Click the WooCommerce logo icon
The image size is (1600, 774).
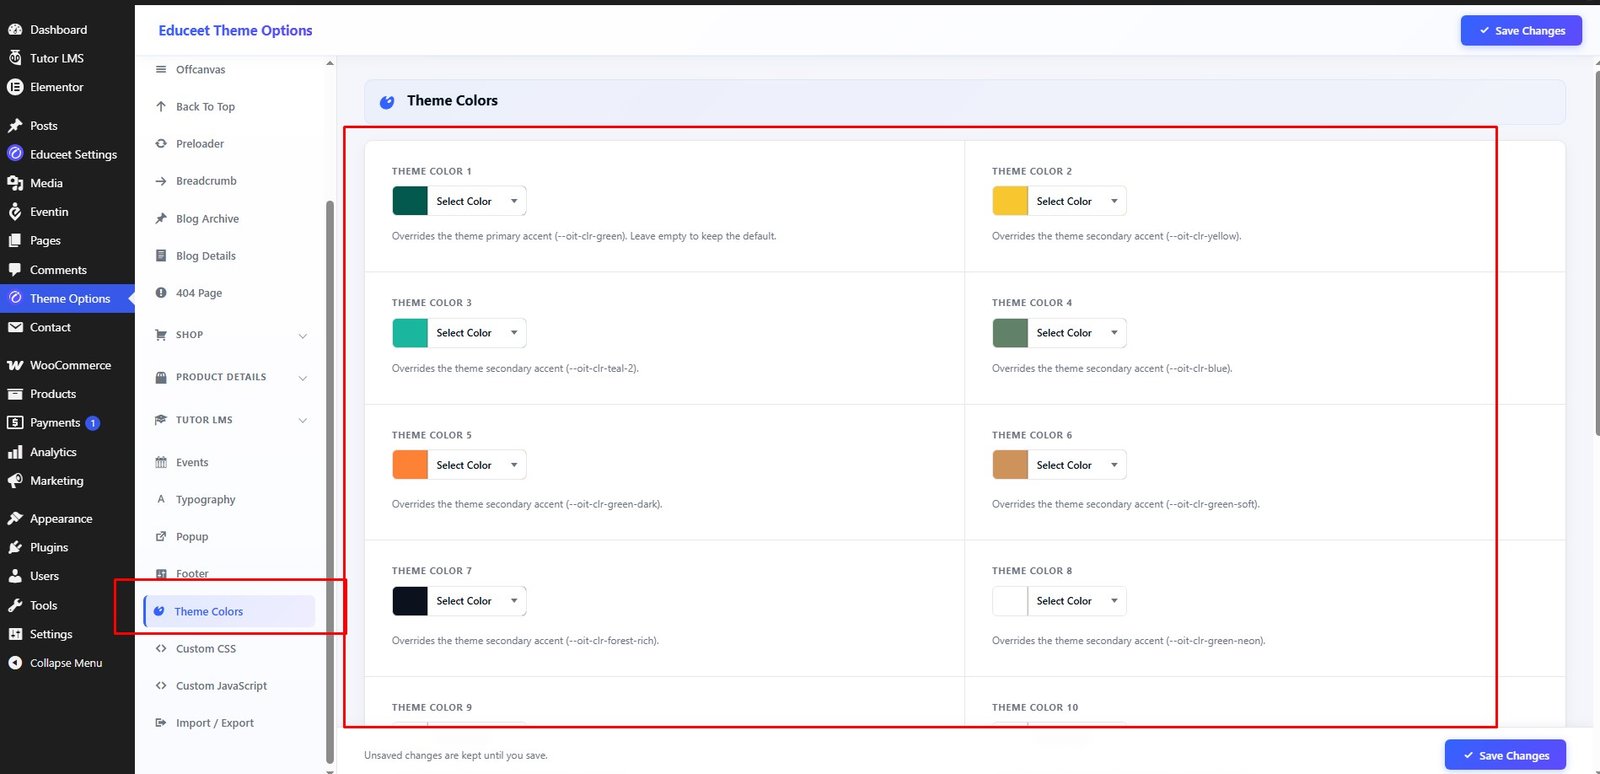[x=15, y=365]
